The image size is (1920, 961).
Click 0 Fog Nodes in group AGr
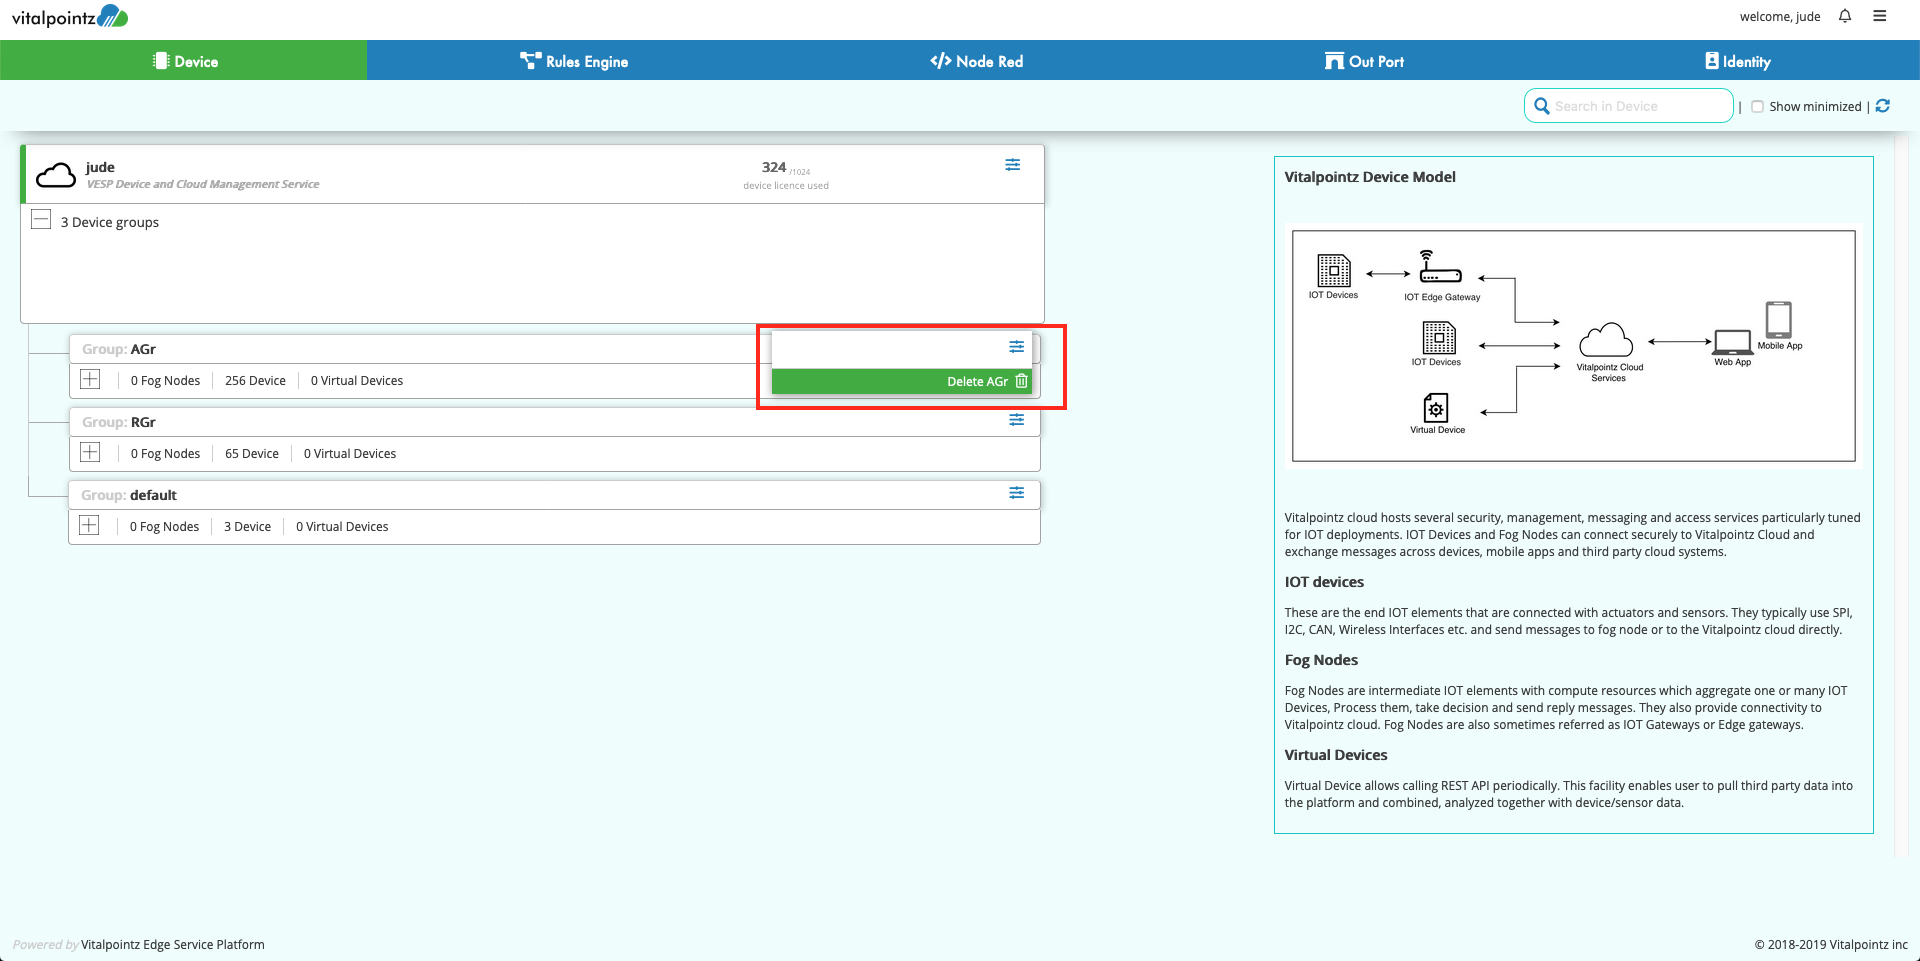[165, 381]
